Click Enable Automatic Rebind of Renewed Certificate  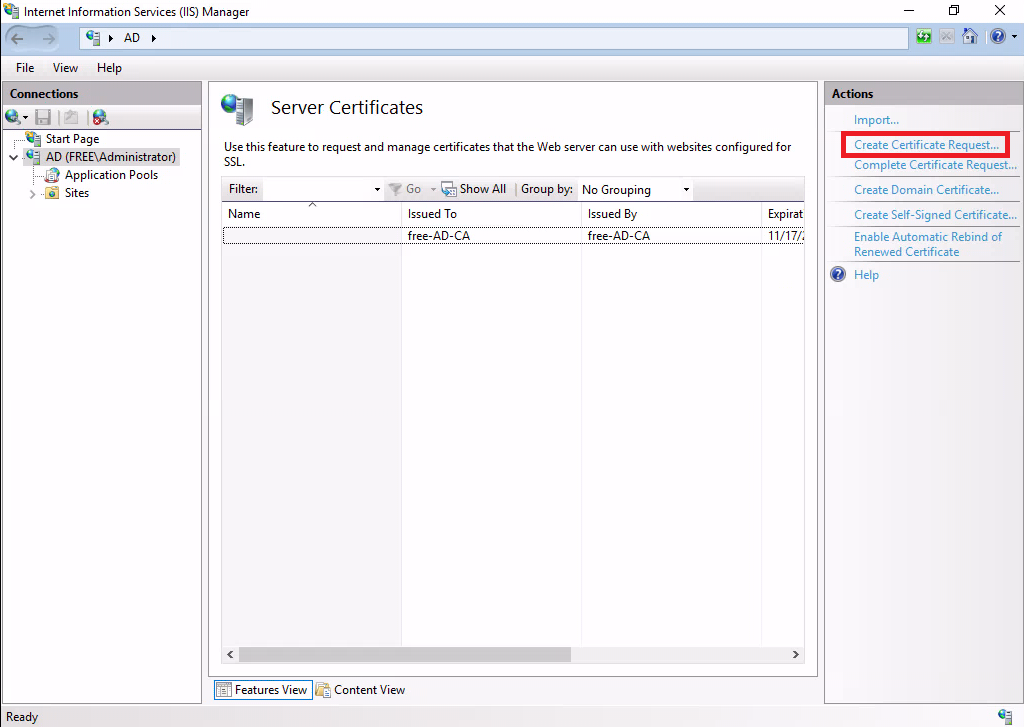click(x=927, y=244)
